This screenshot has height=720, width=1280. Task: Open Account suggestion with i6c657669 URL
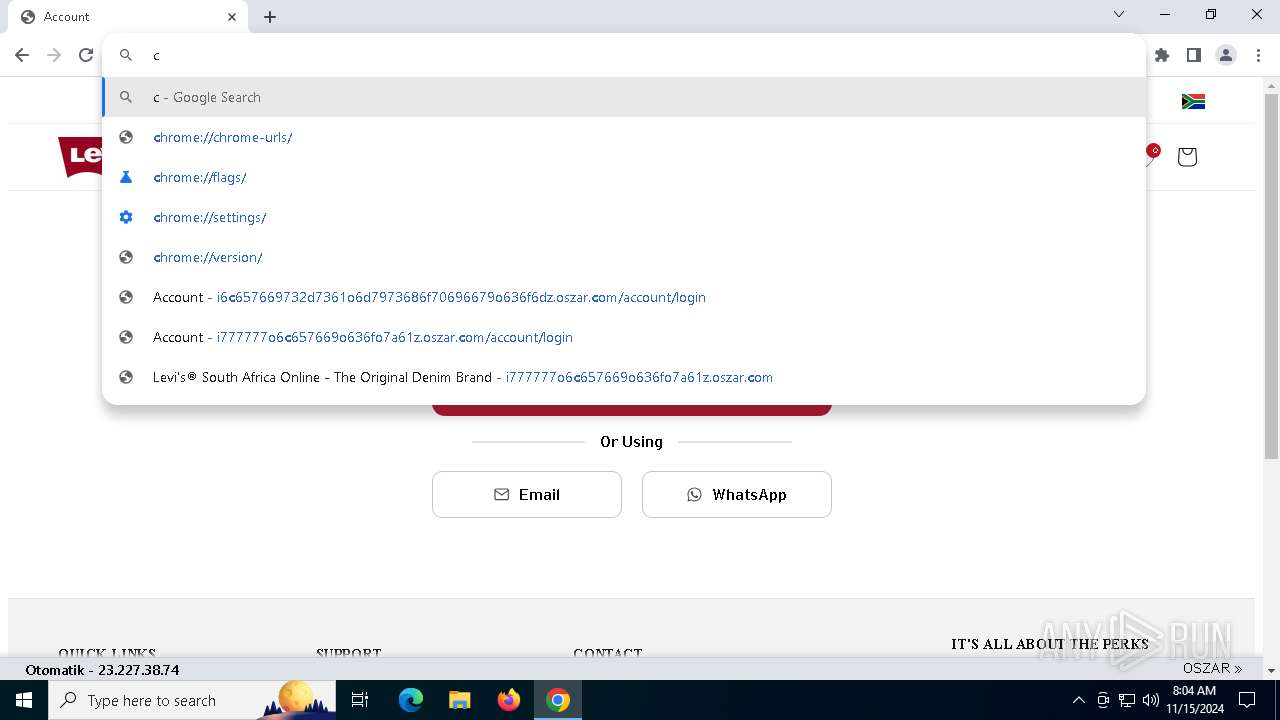tap(624, 297)
